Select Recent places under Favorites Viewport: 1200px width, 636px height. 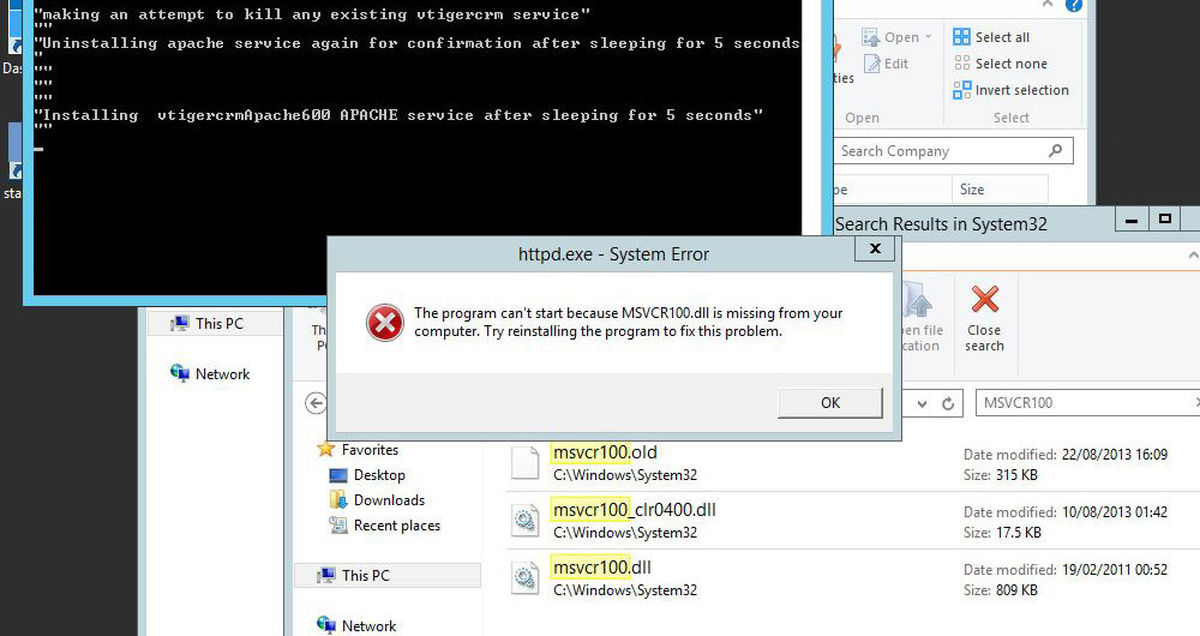[x=397, y=525]
